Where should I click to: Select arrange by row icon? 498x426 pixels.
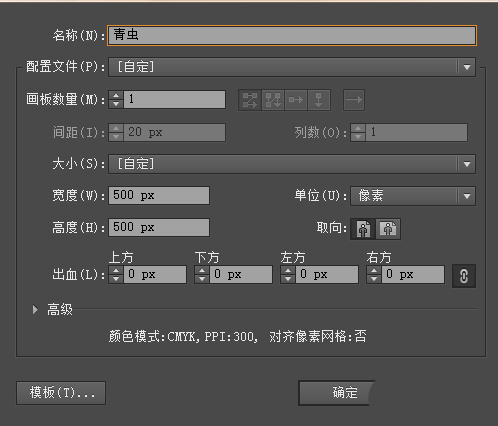296,100
